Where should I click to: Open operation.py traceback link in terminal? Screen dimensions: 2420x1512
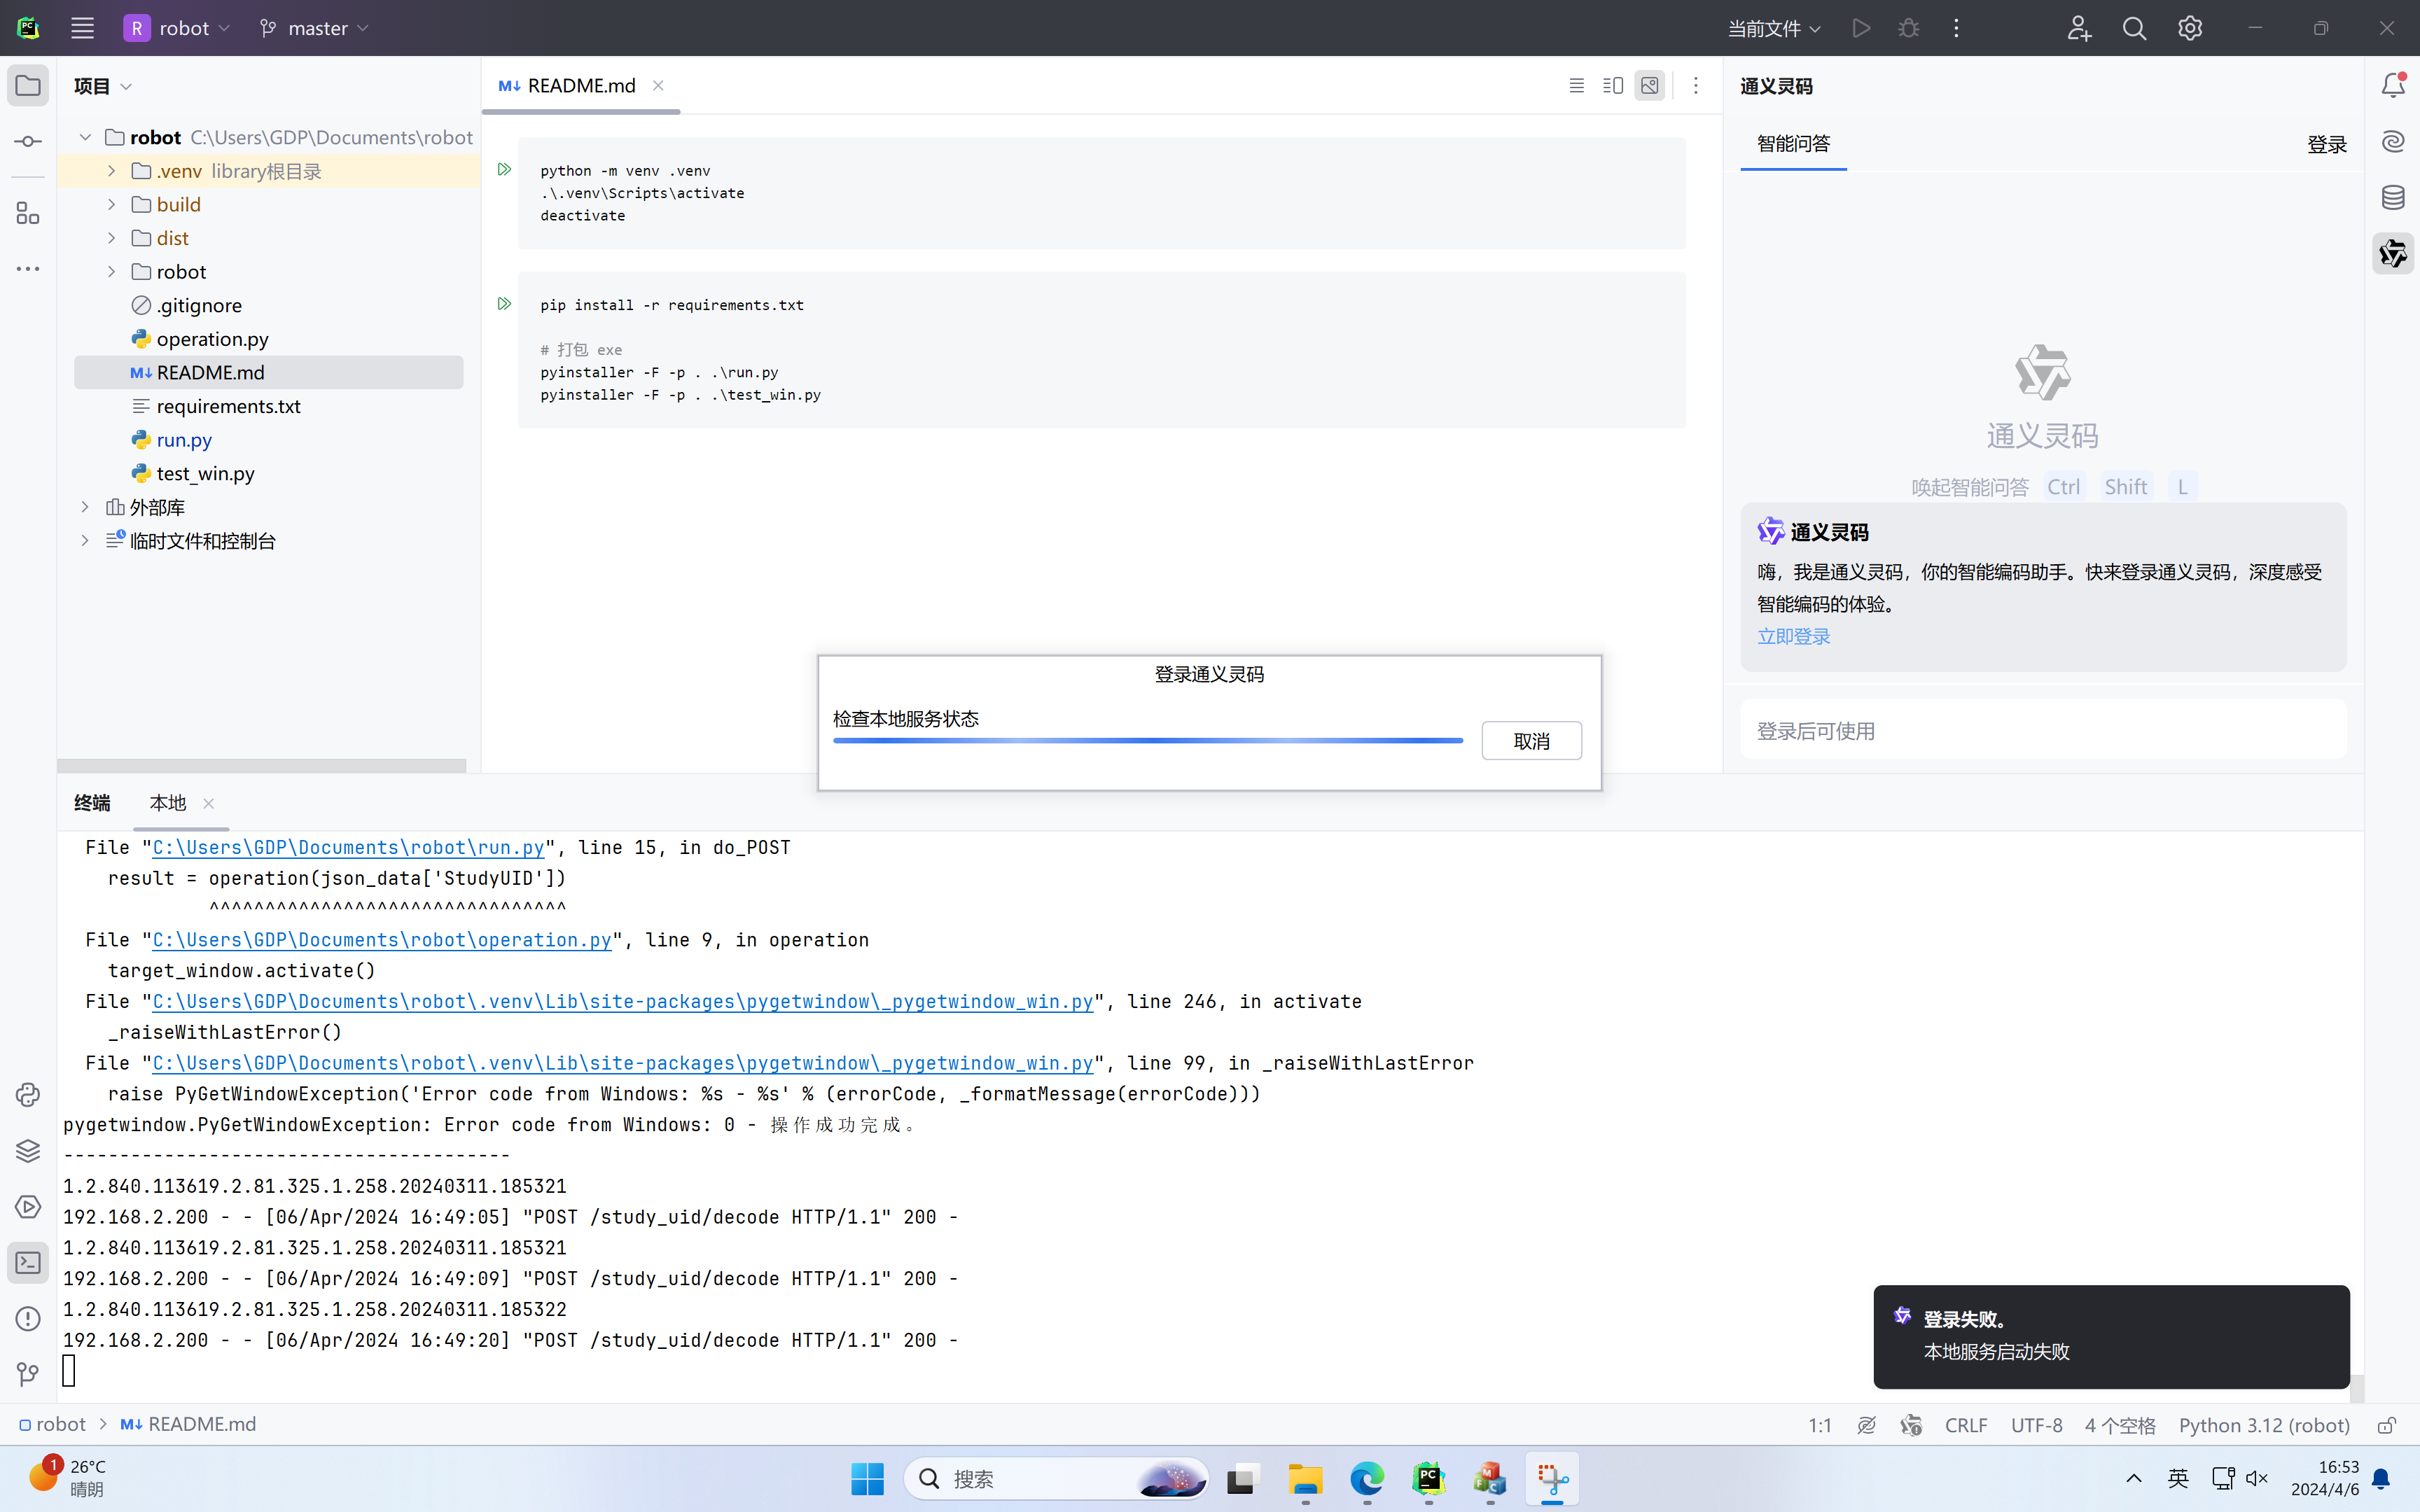[381, 940]
